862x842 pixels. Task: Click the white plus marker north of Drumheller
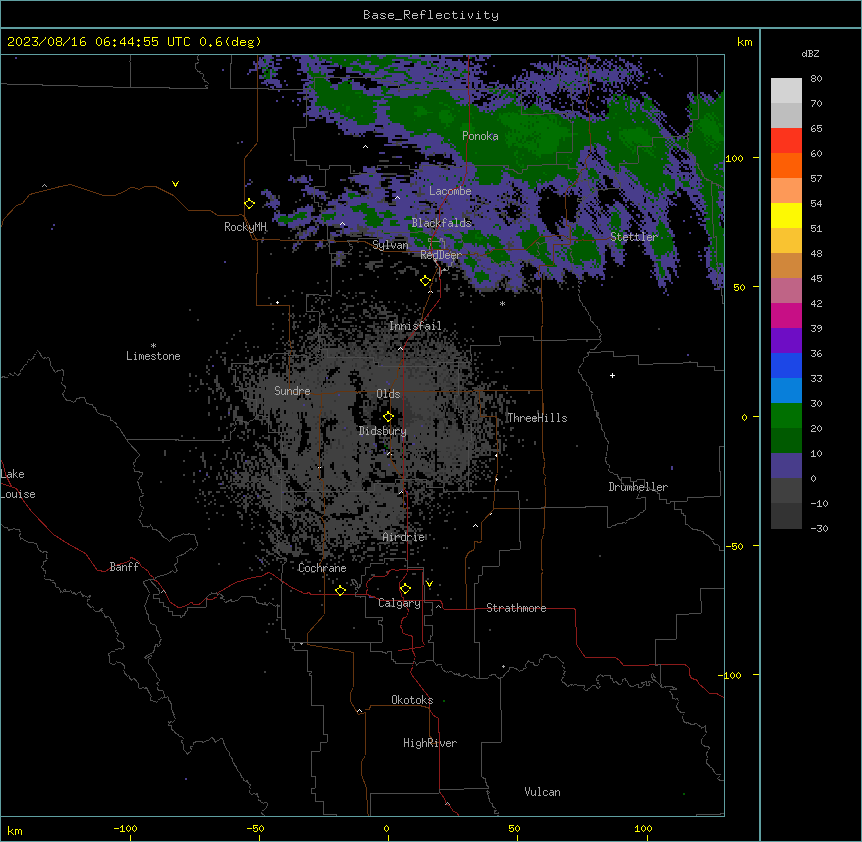coord(612,375)
